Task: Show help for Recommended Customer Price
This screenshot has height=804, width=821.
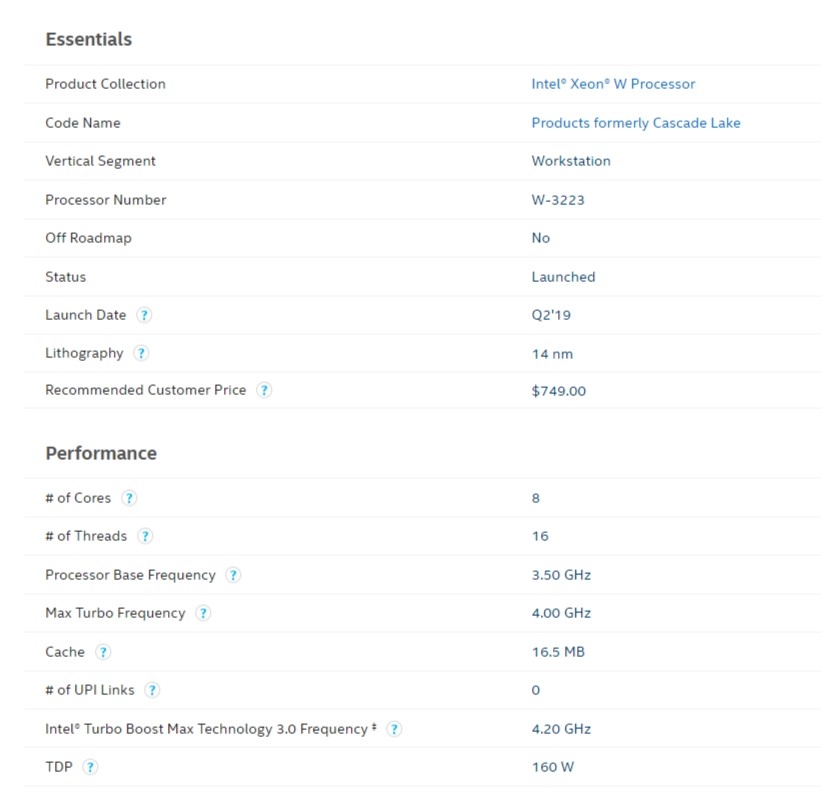Action: (x=264, y=390)
